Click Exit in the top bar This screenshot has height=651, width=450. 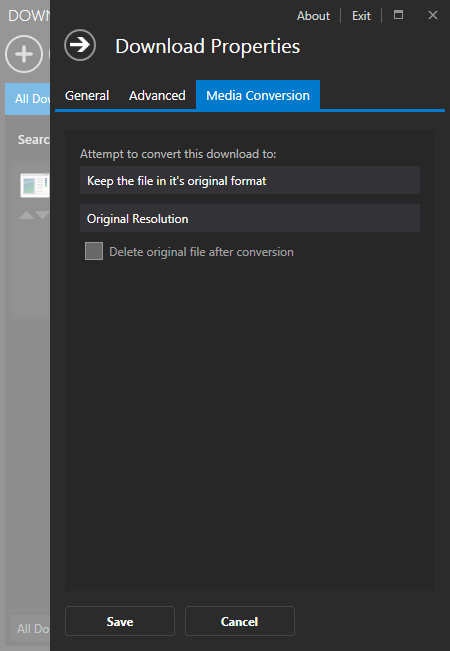[361, 16]
